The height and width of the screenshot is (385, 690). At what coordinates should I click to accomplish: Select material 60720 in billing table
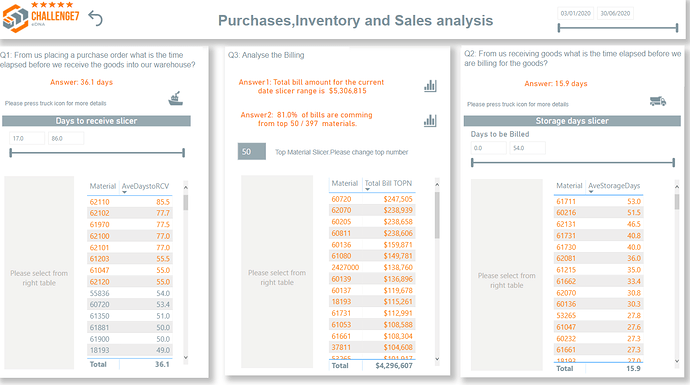(x=341, y=199)
